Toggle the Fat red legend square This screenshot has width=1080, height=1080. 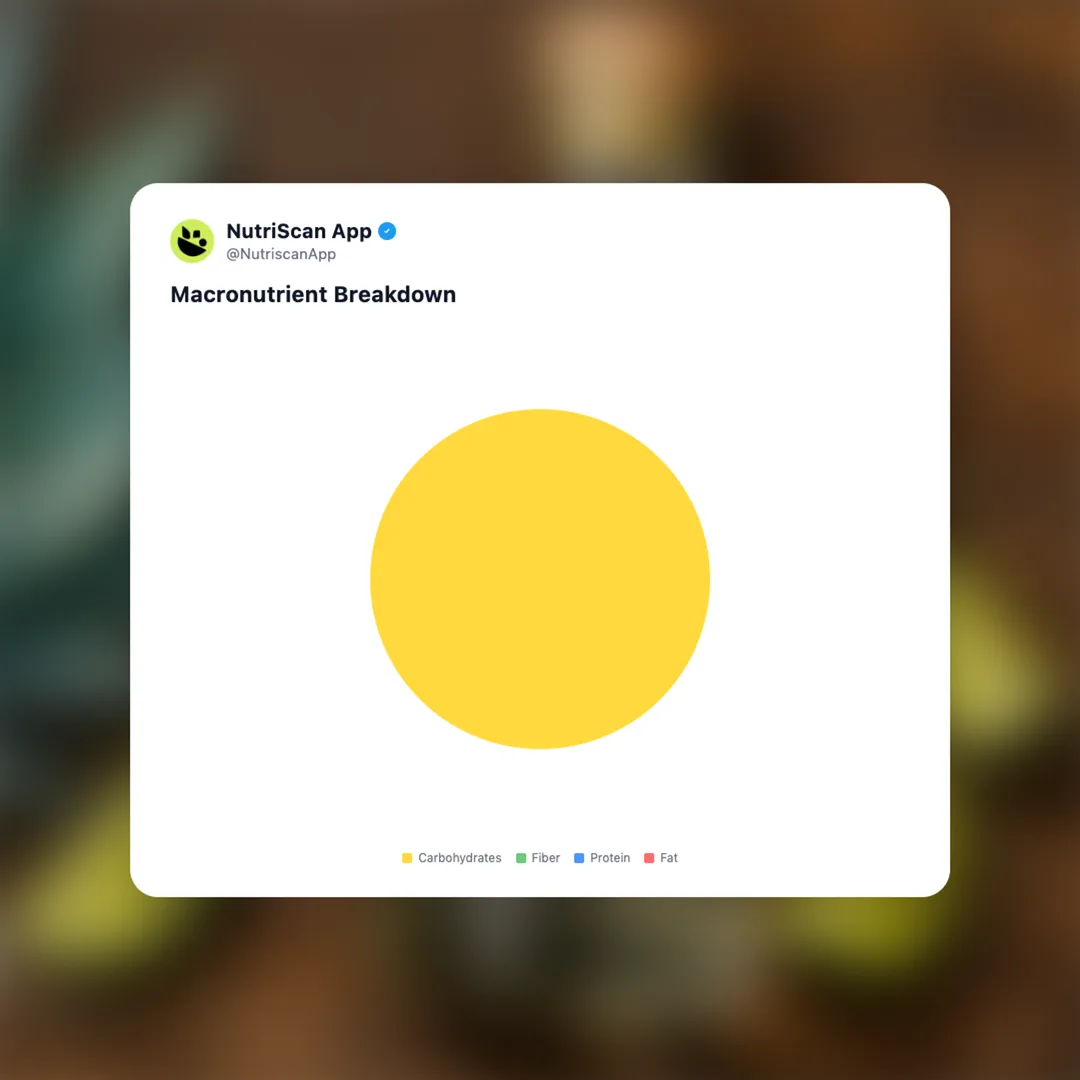(649, 858)
